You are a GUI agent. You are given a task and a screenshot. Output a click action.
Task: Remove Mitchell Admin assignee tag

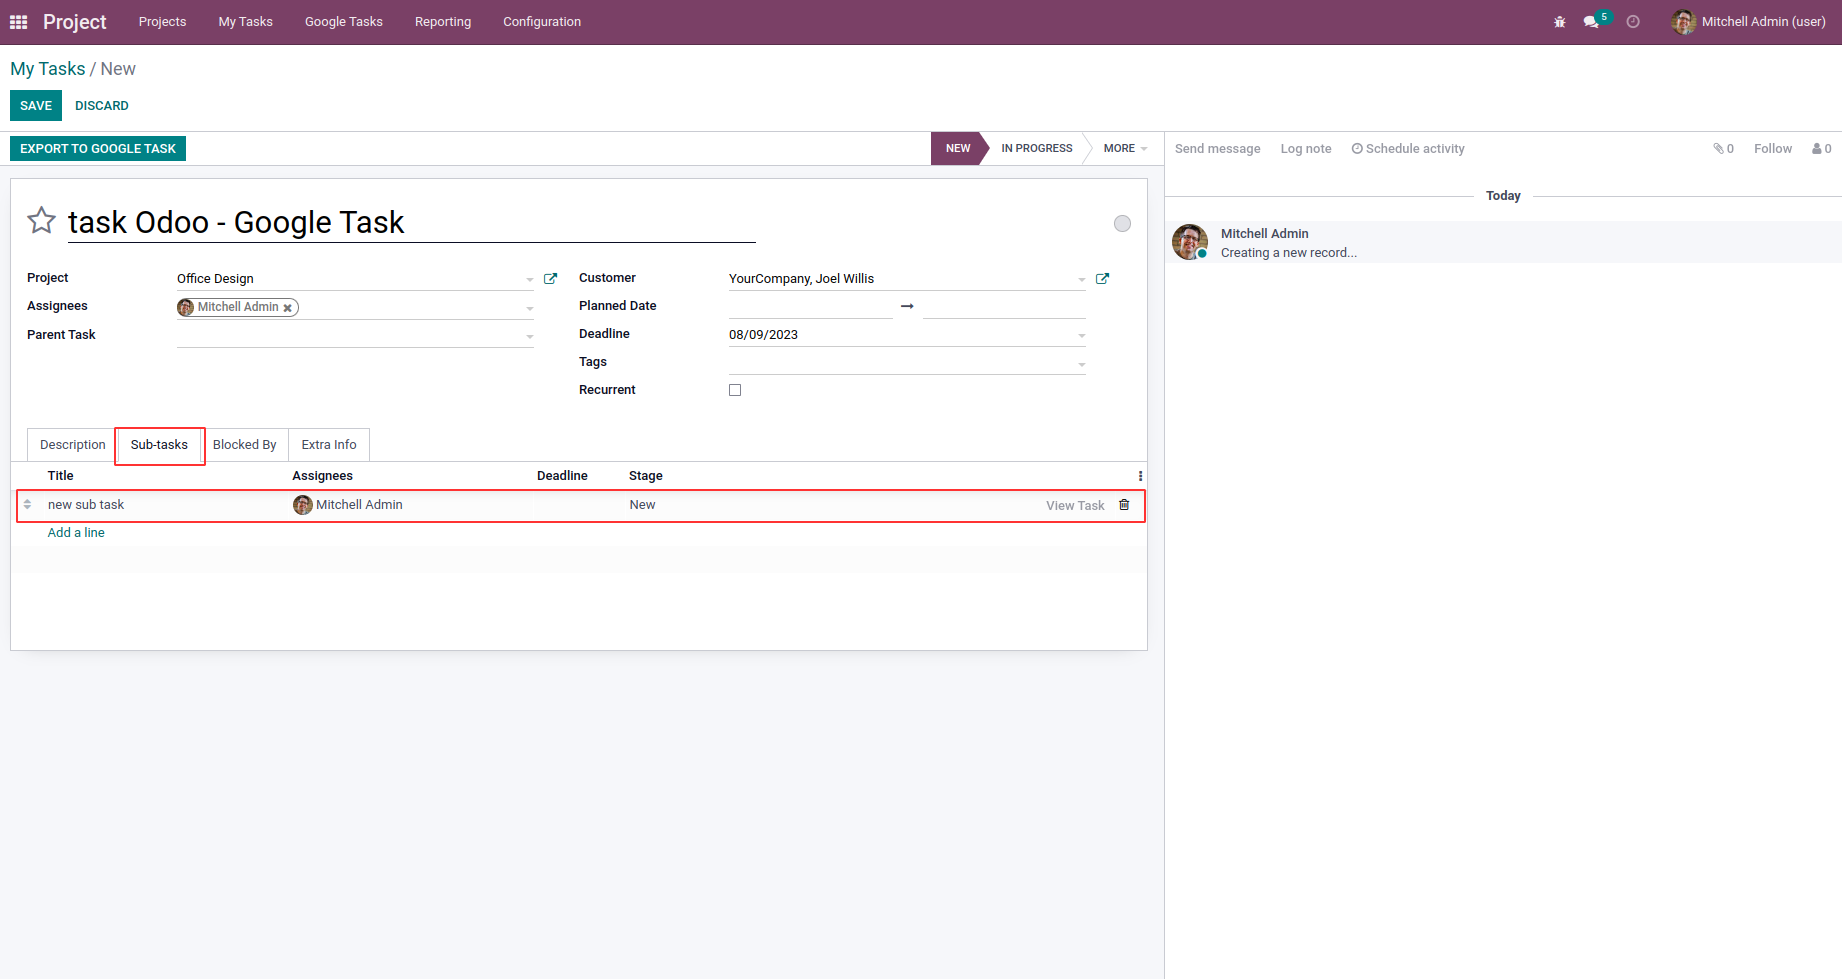[288, 308]
